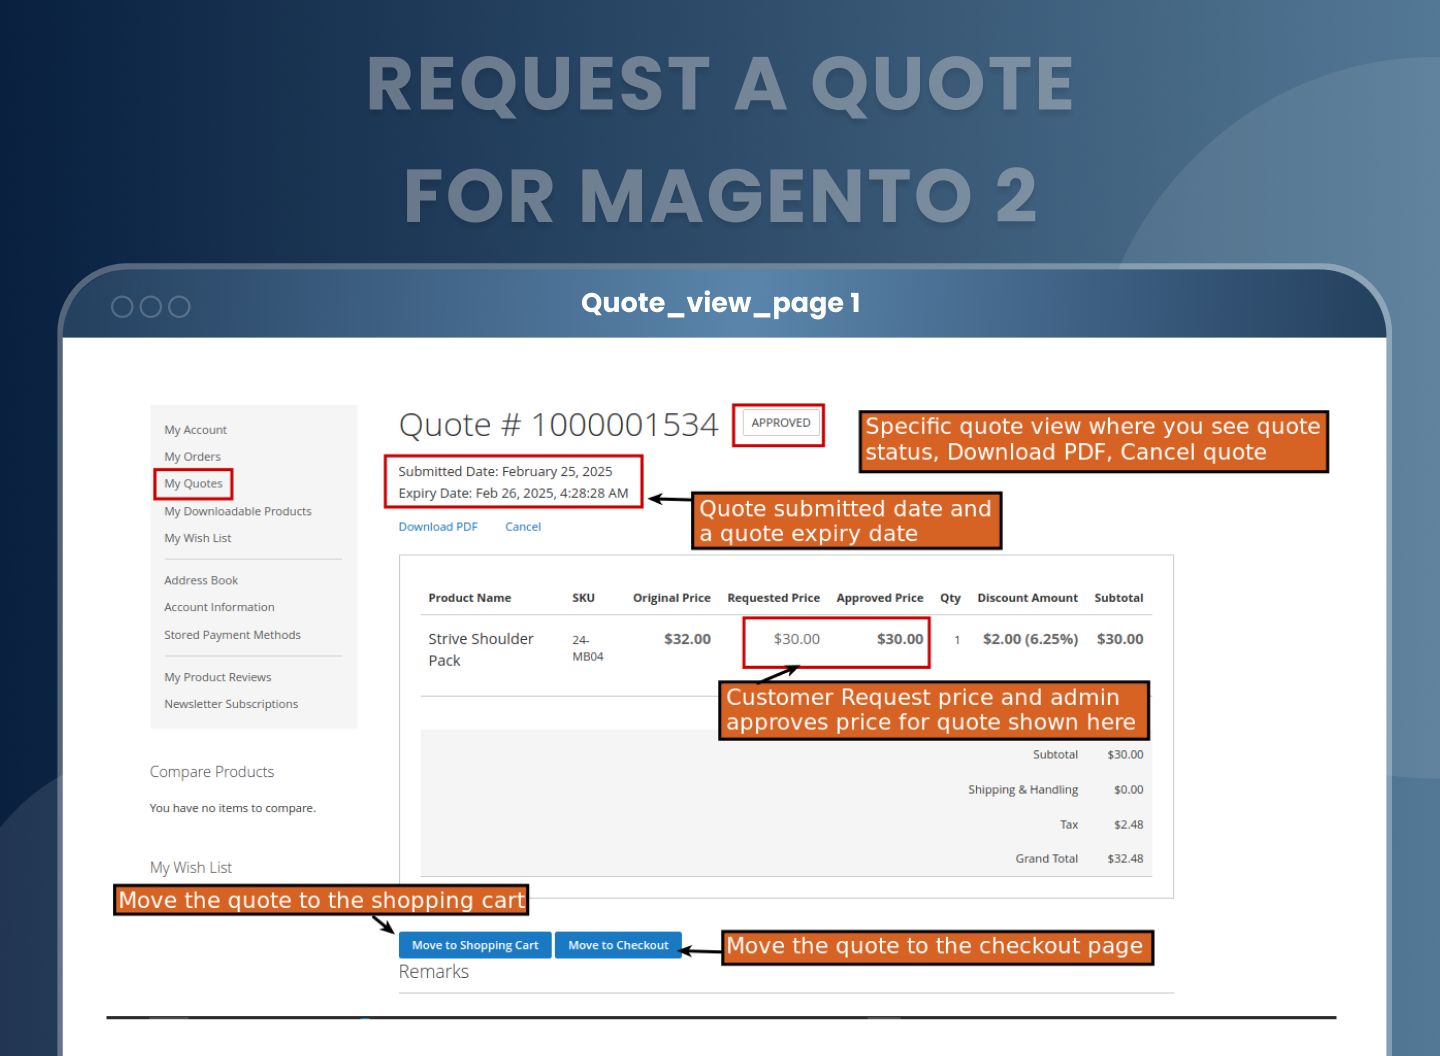Go to Newsletter Subscriptions

coord(231,704)
